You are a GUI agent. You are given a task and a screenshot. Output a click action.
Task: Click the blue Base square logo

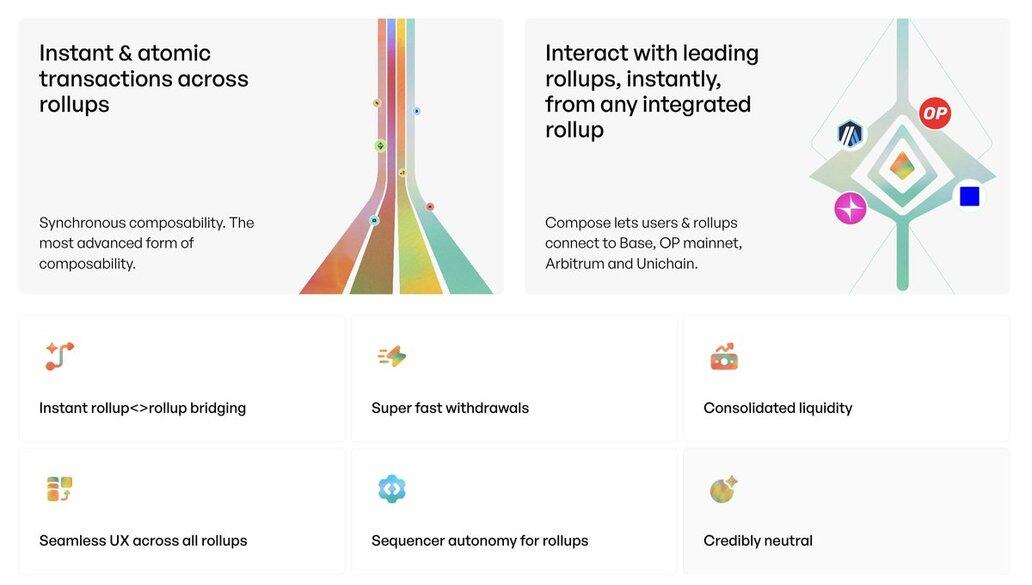point(969,196)
